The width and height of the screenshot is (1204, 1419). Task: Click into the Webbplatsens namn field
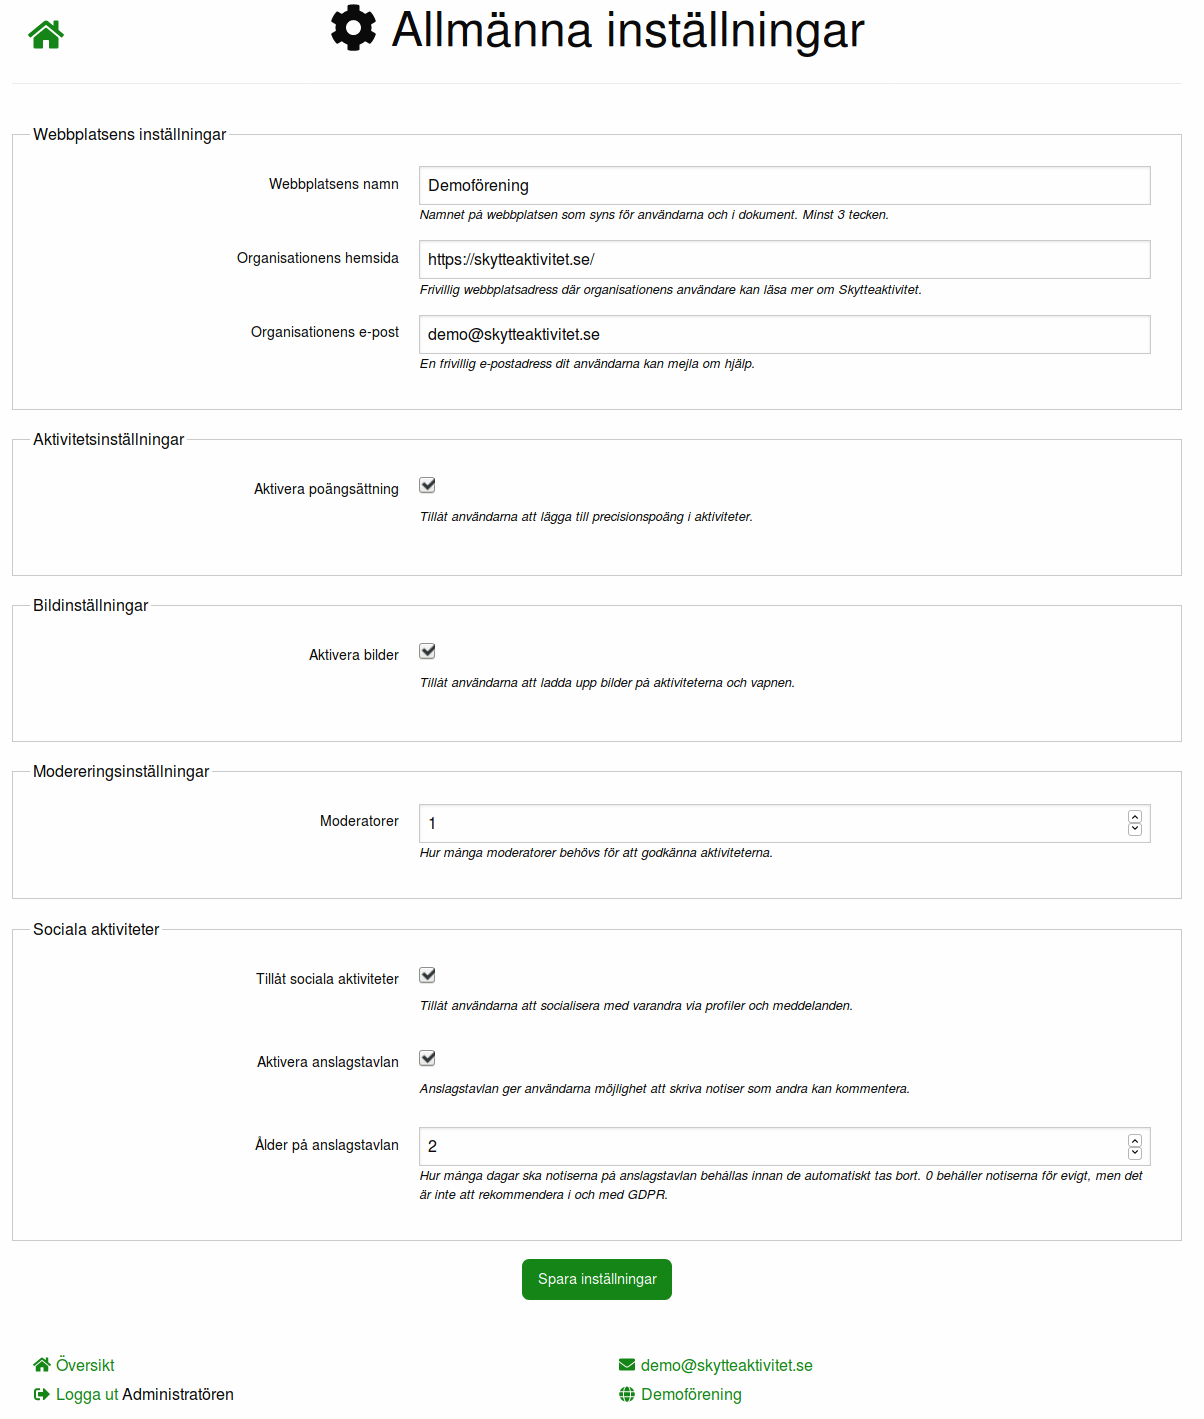tap(784, 186)
